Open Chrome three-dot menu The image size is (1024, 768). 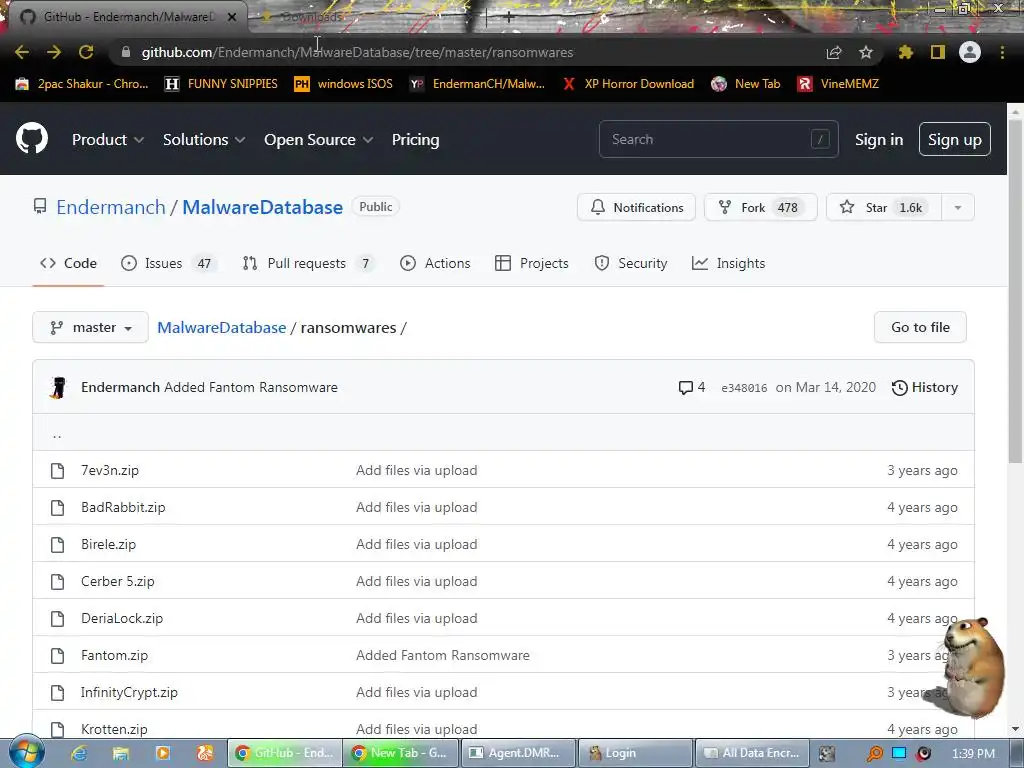click(1002, 52)
